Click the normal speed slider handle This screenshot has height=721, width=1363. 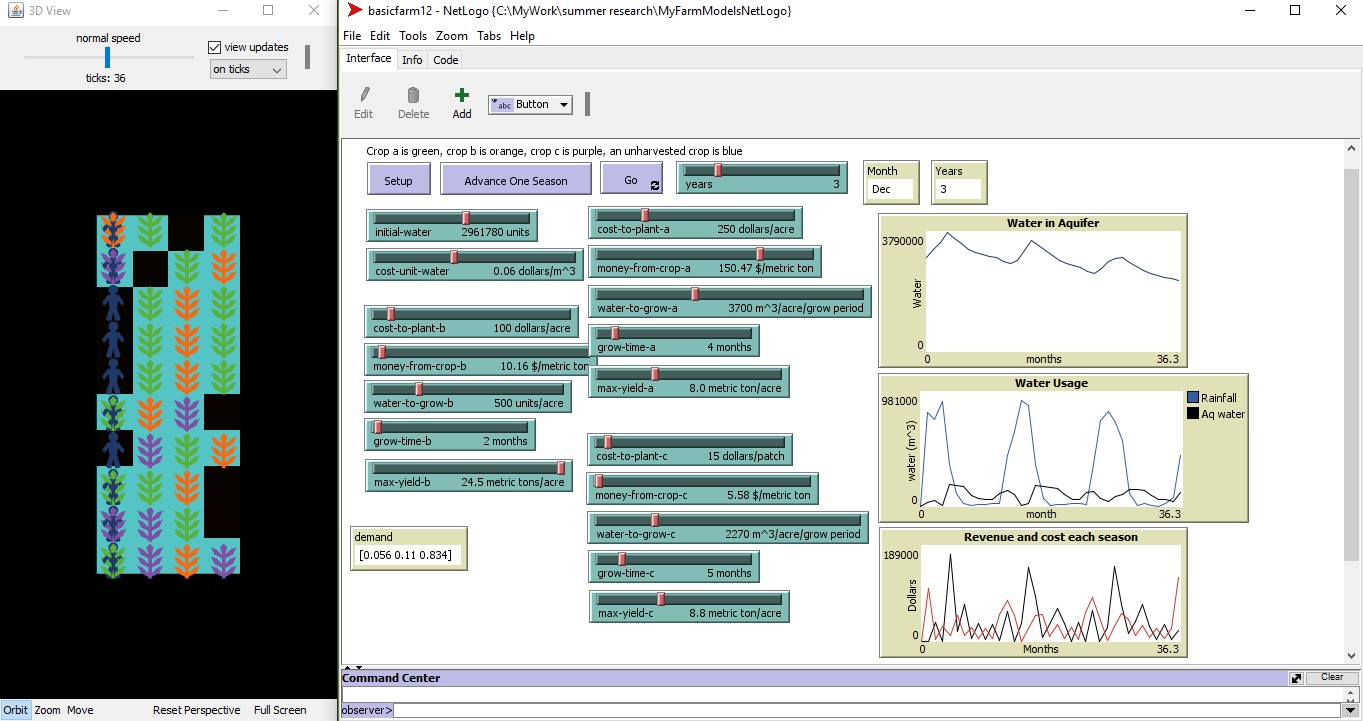[107, 57]
